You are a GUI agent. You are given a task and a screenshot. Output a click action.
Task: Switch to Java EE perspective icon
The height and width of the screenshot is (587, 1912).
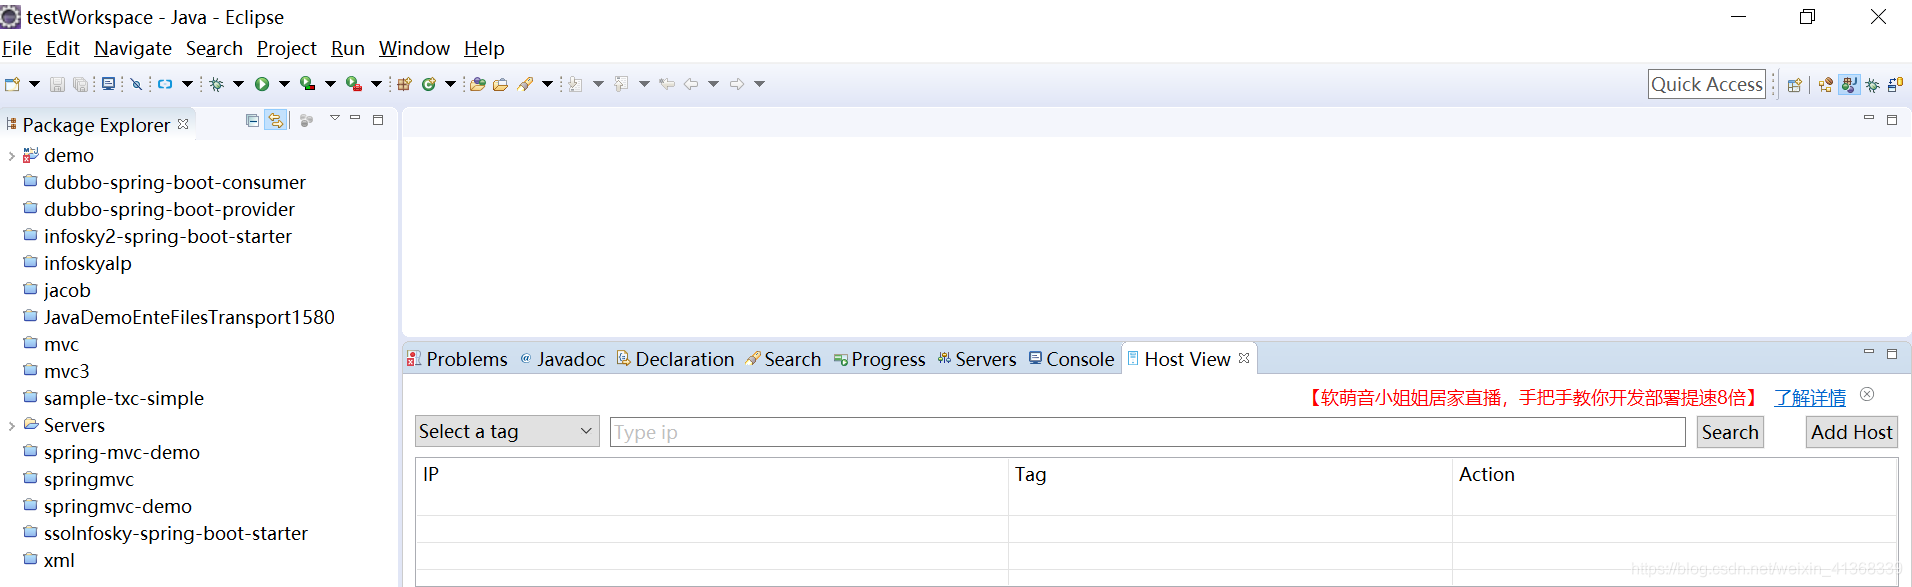(x=1826, y=85)
